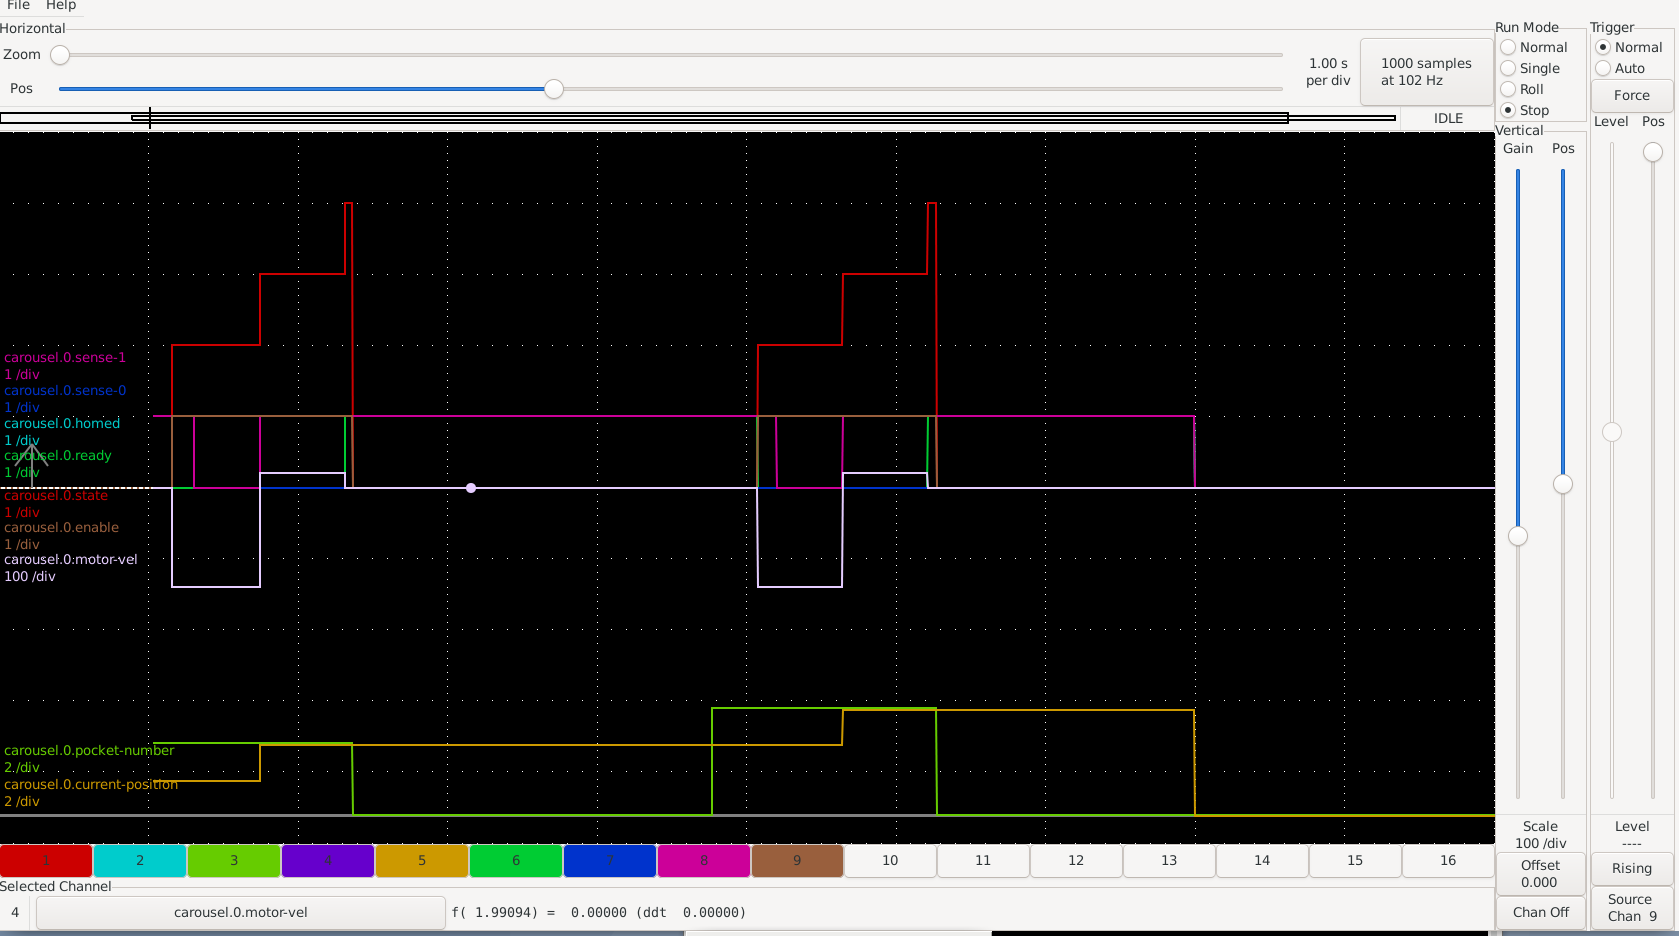
Task: Open the Help menu
Action: (x=61, y=5)
